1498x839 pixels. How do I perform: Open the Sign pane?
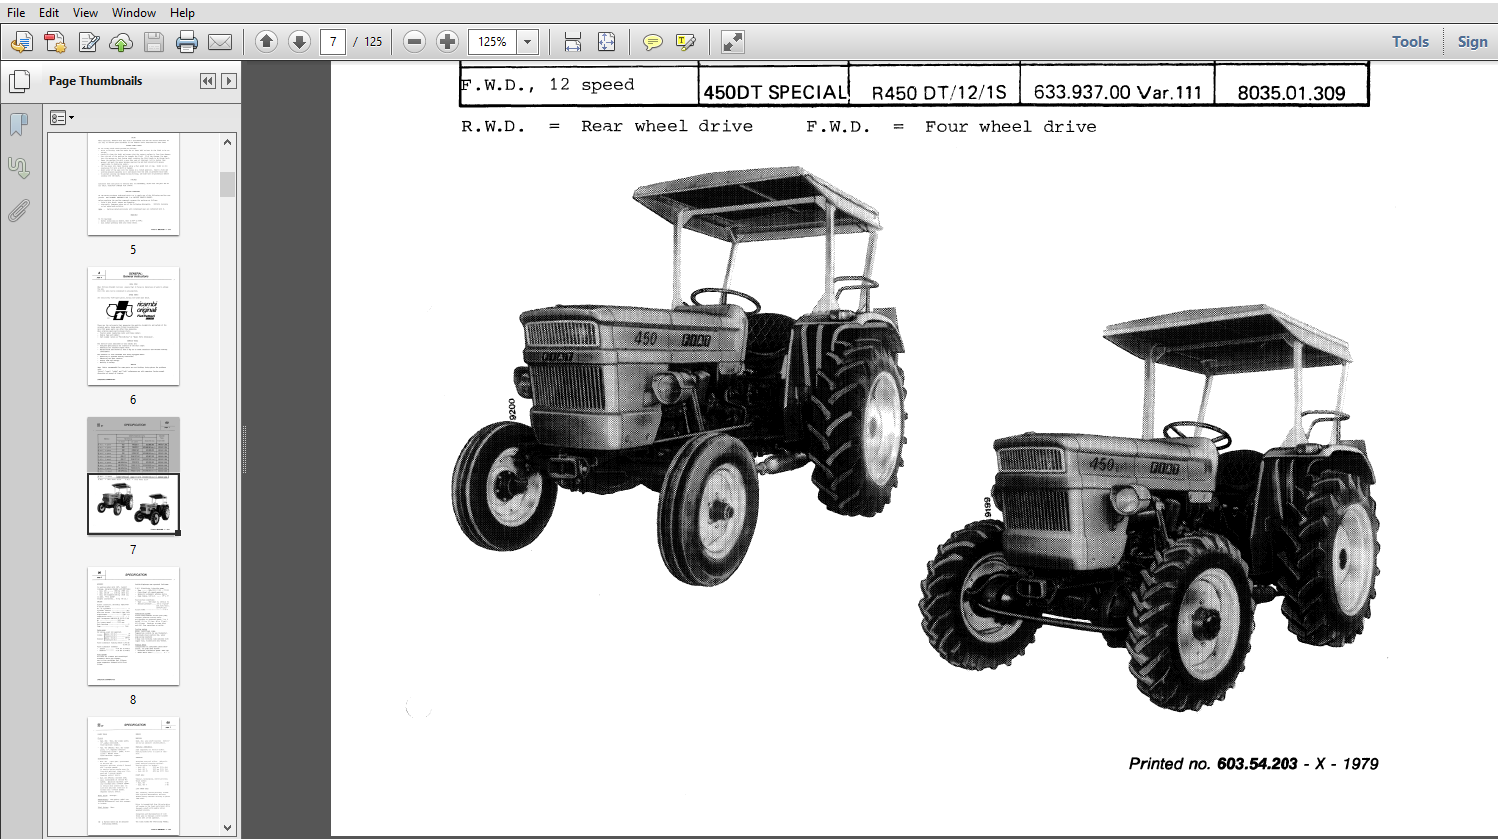1472,42
